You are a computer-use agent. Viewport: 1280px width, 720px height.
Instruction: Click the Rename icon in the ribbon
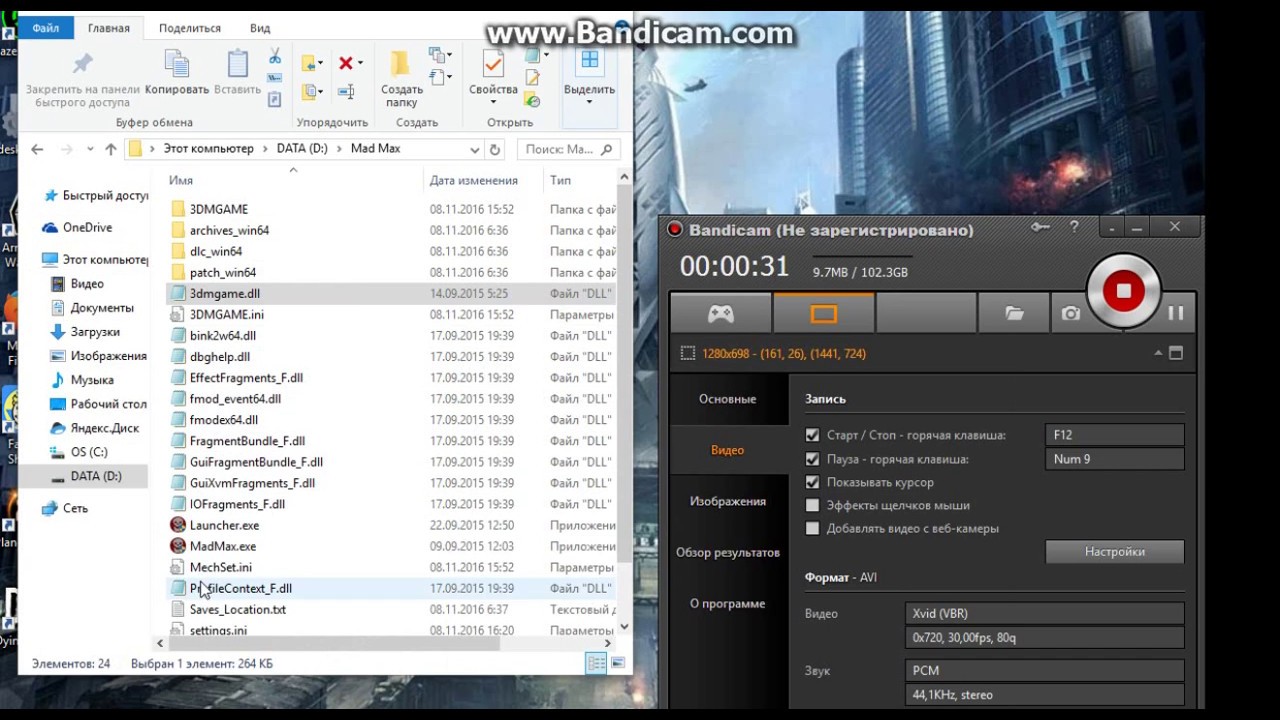point(346,92)
